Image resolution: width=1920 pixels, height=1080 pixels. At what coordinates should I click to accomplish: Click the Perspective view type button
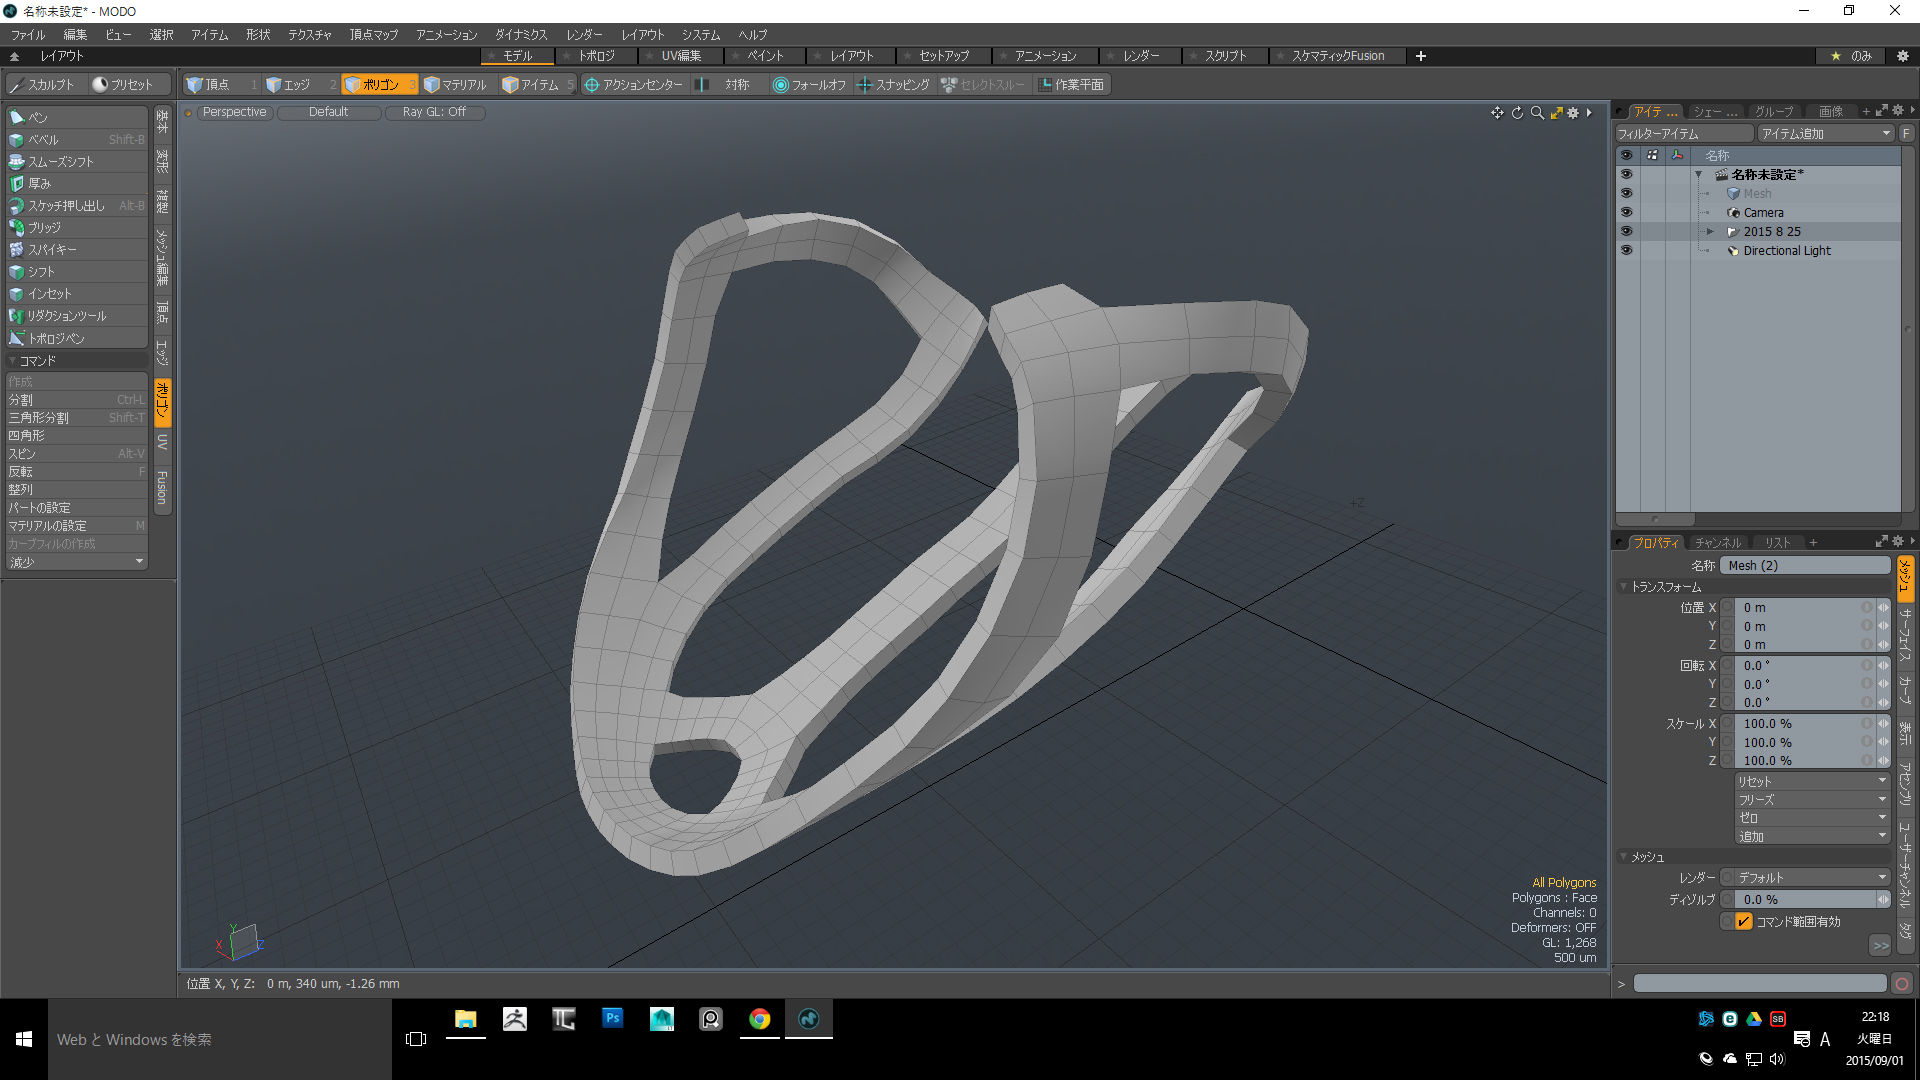(234, 112)
